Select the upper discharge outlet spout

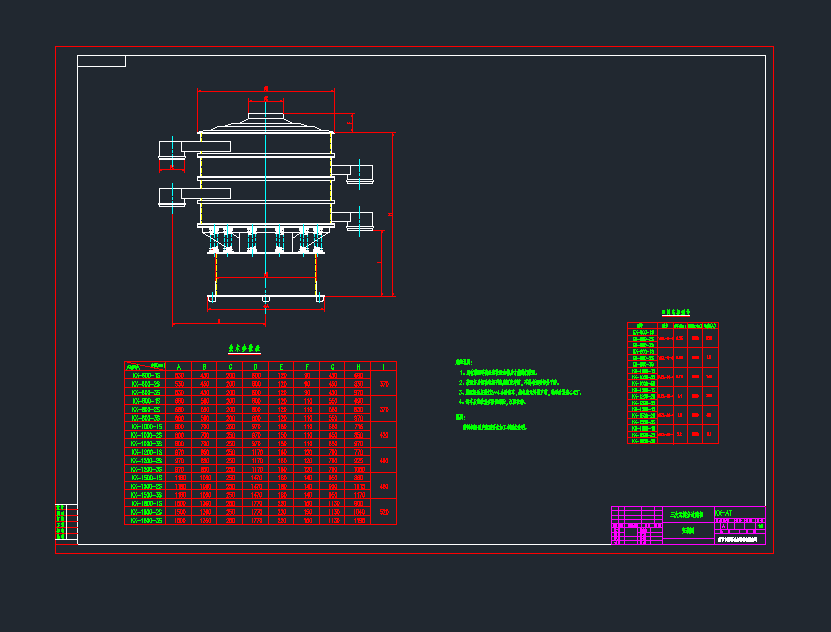pyautogui.click(x=173, y=152)
